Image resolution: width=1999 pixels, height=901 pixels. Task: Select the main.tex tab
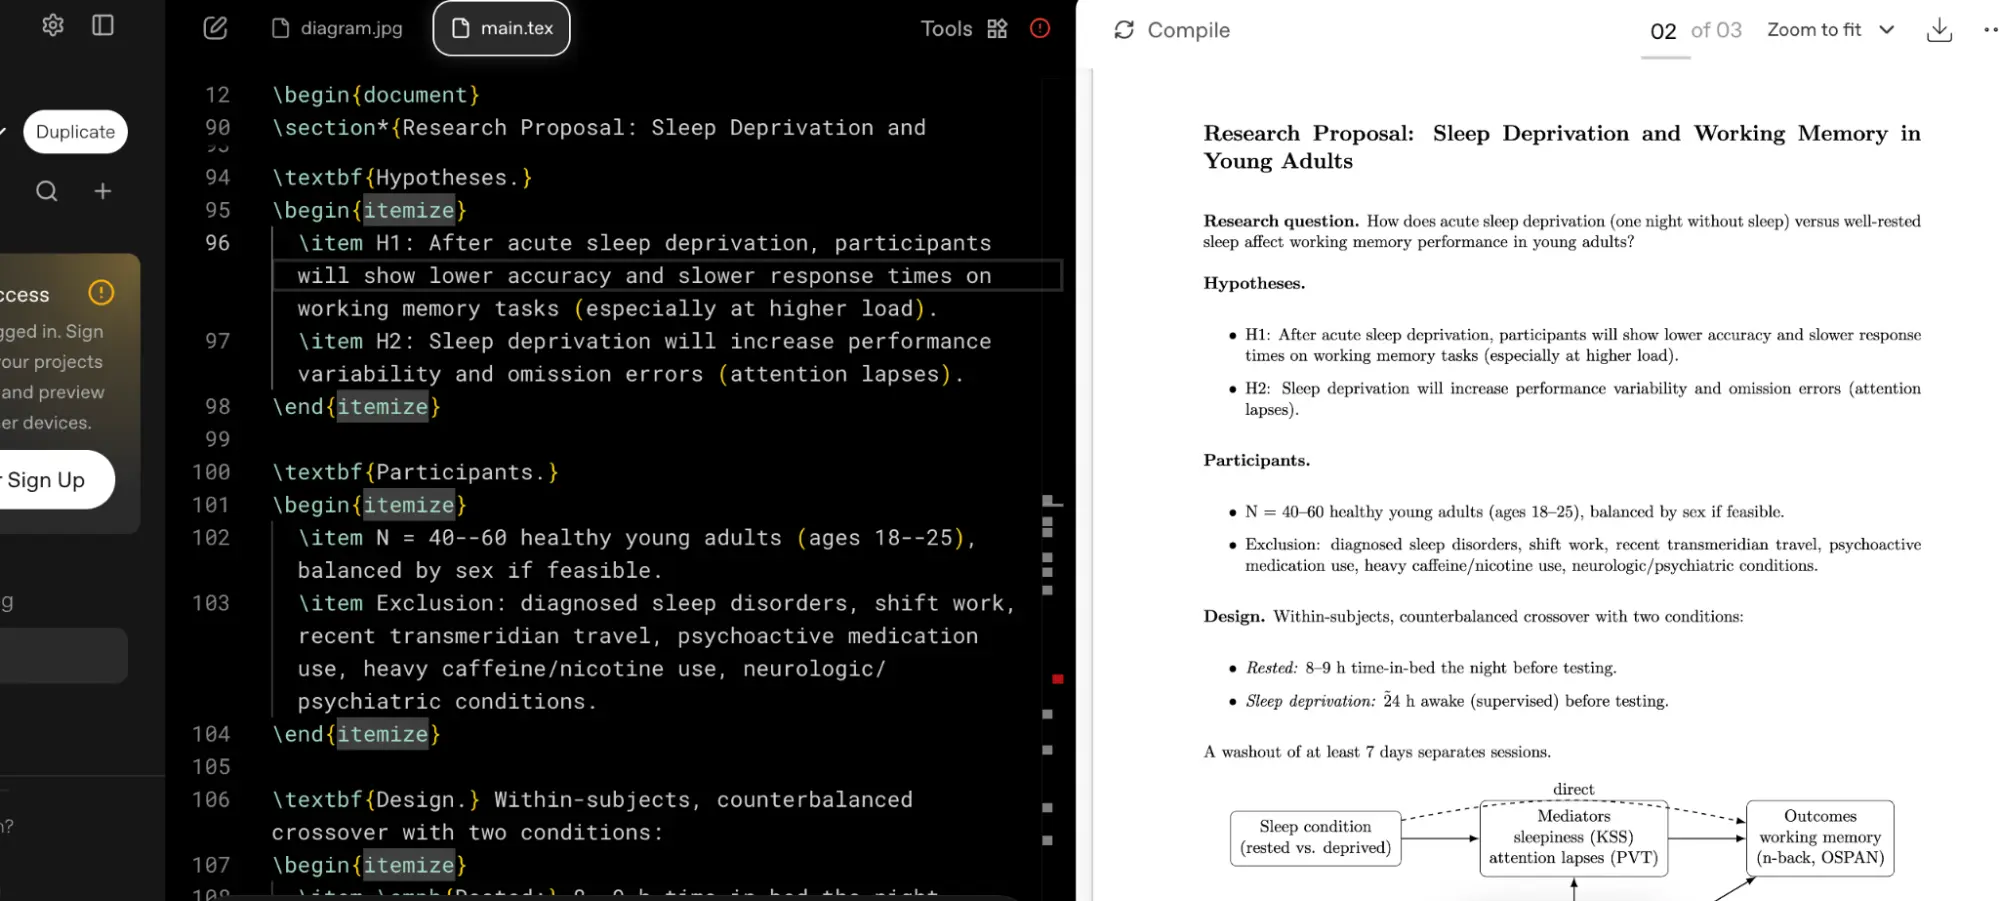click(502, 28)
